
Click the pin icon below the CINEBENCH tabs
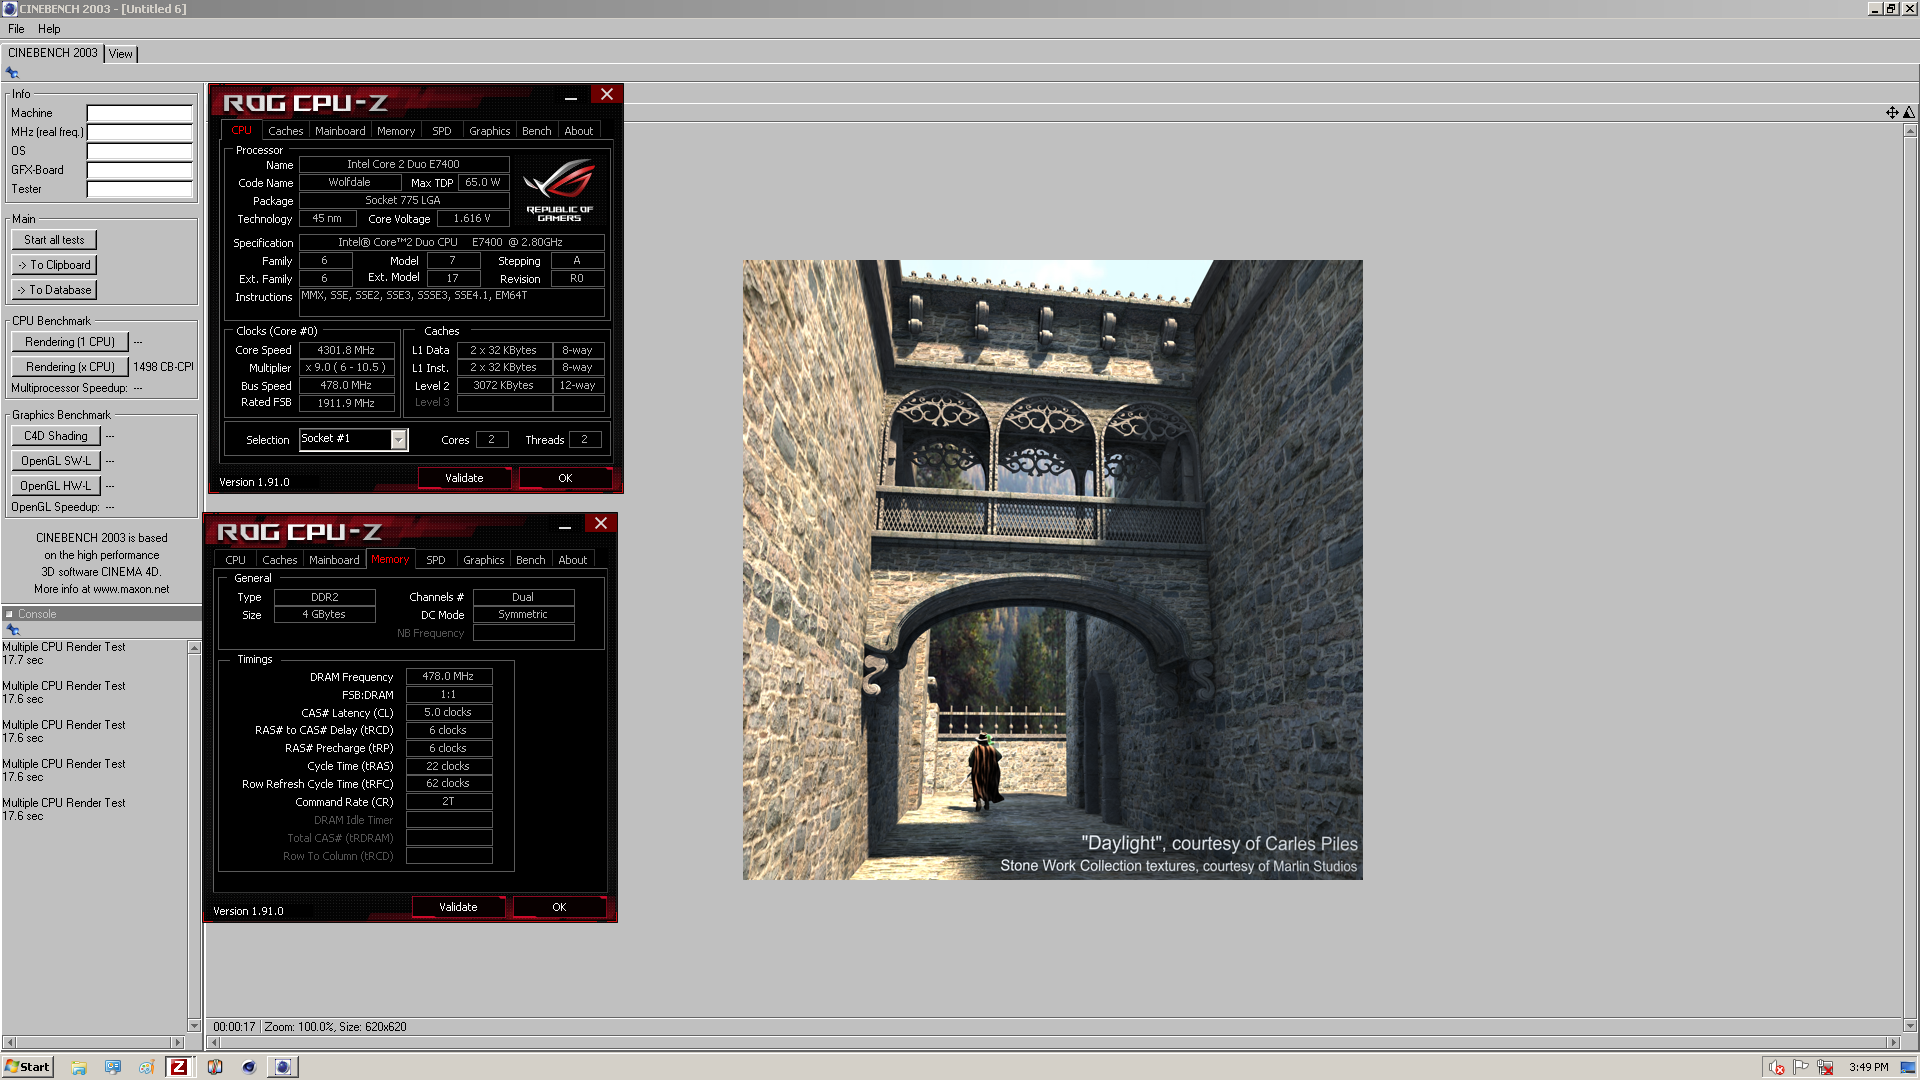tap(12, 73)
